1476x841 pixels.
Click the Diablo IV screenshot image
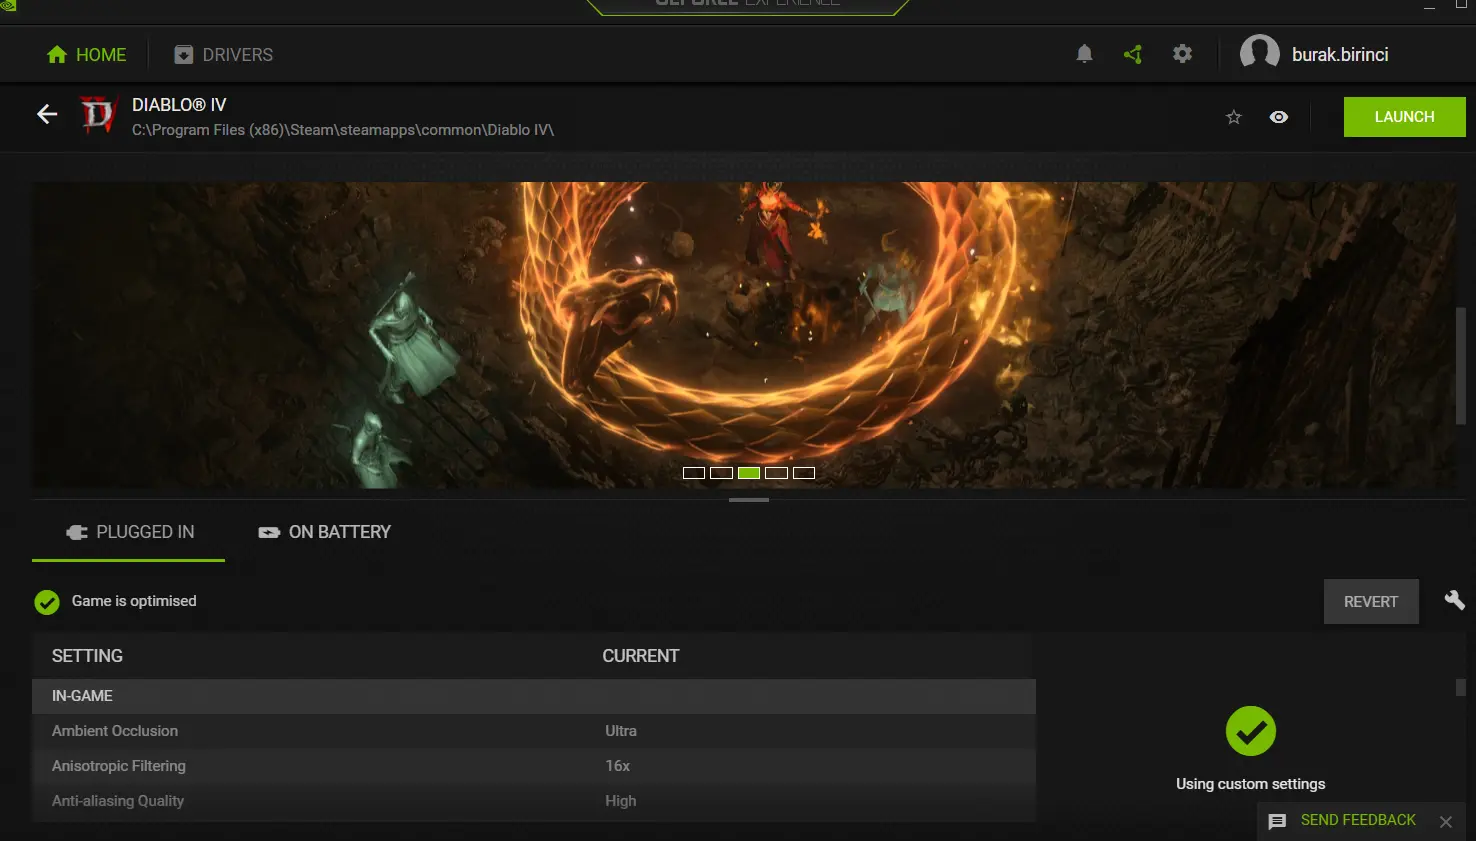click(x=744, y=335)
